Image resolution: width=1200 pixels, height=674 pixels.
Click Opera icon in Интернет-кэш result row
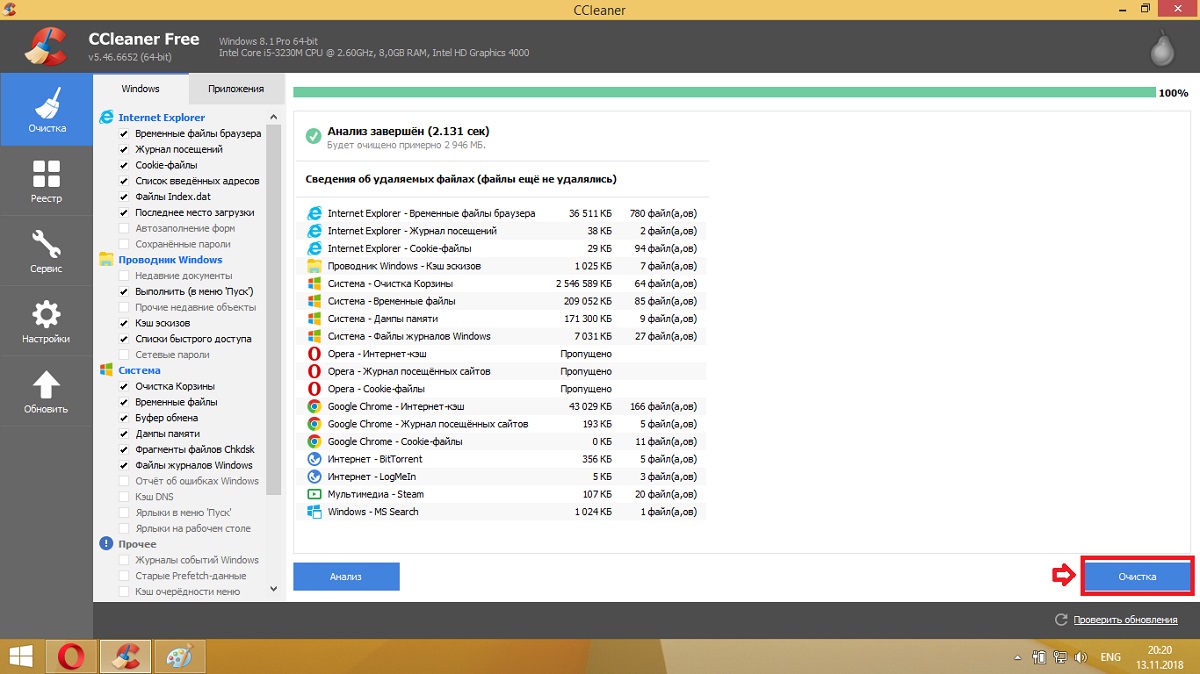pyautogui.click(x=314, y=354)
